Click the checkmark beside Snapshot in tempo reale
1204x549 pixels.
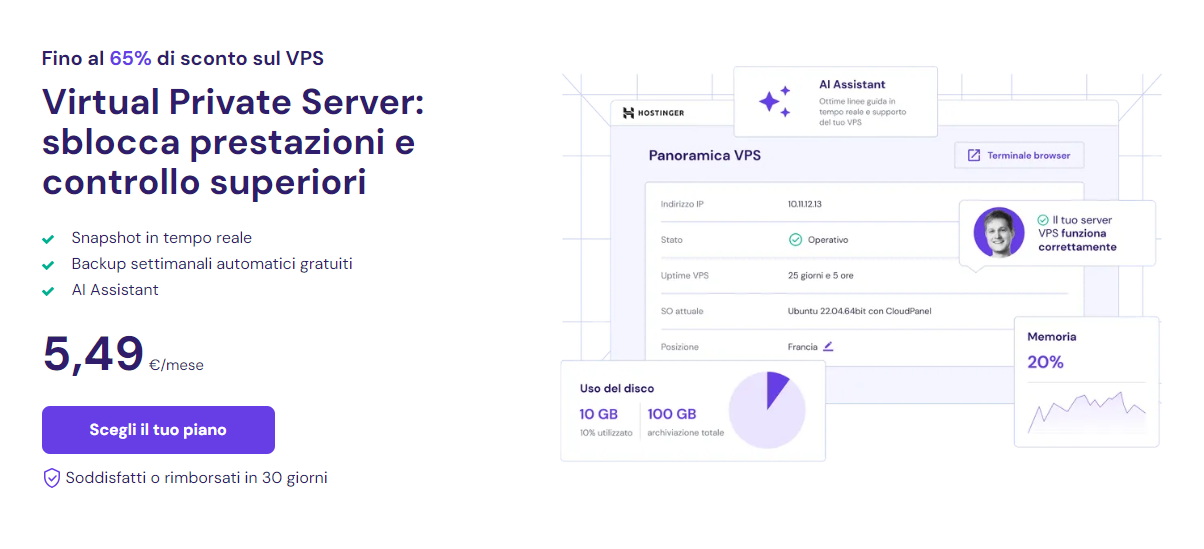point(47,239)
